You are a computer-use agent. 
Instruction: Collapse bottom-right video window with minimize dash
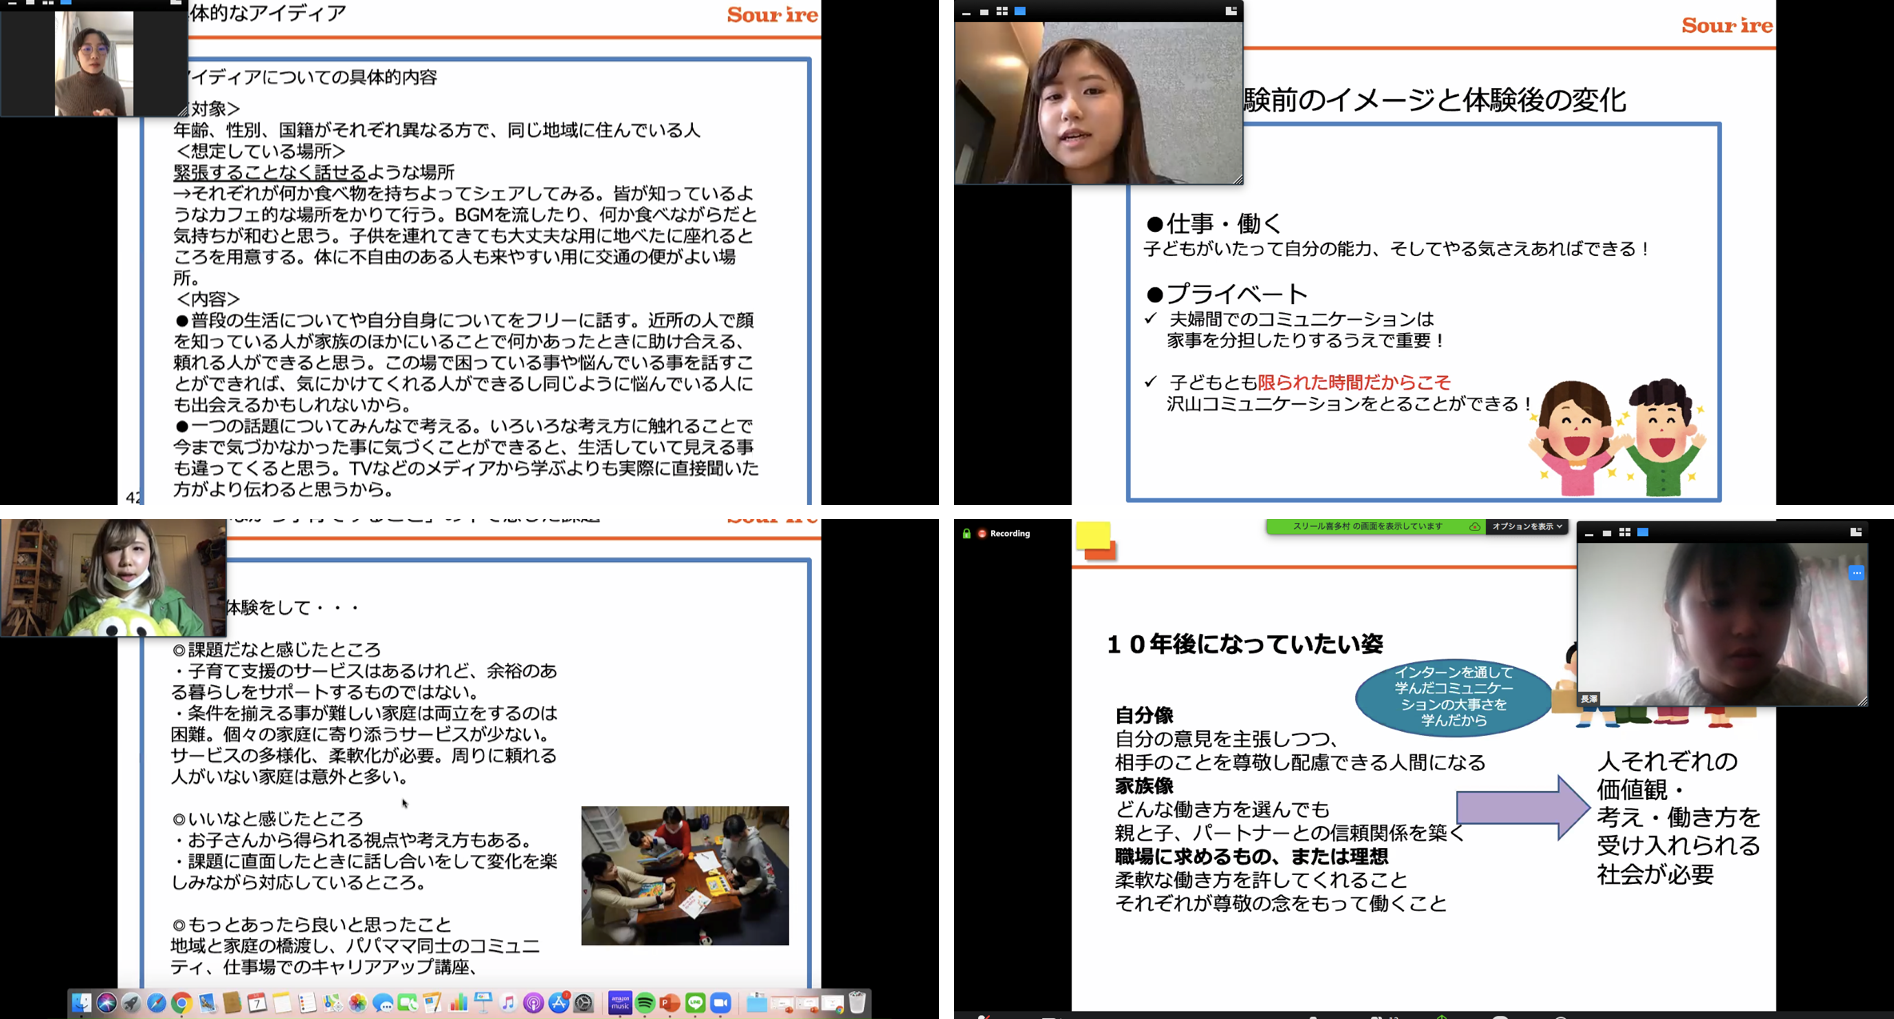coord(1589,533)
